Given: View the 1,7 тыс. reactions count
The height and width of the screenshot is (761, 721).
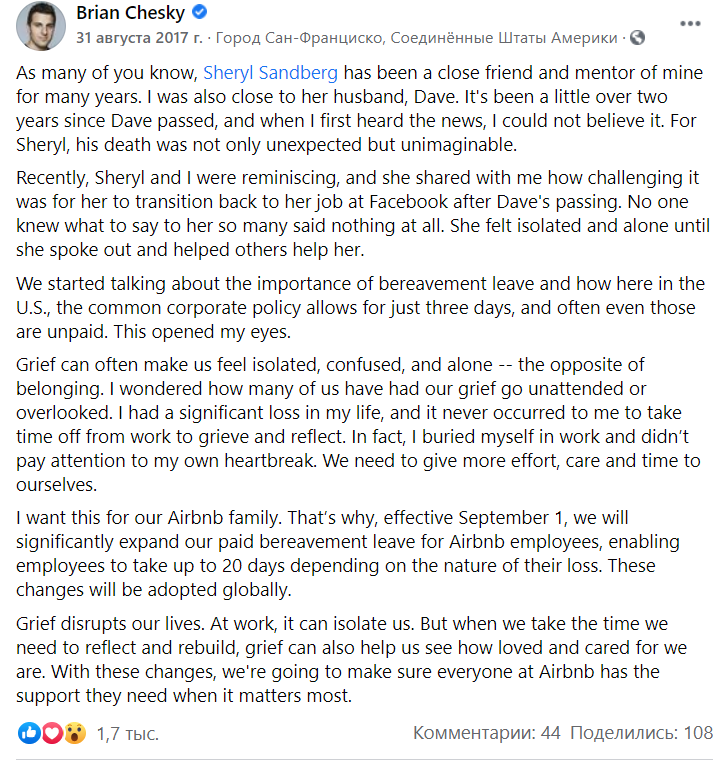Looking at the screenshot, I should coord(128,733).
